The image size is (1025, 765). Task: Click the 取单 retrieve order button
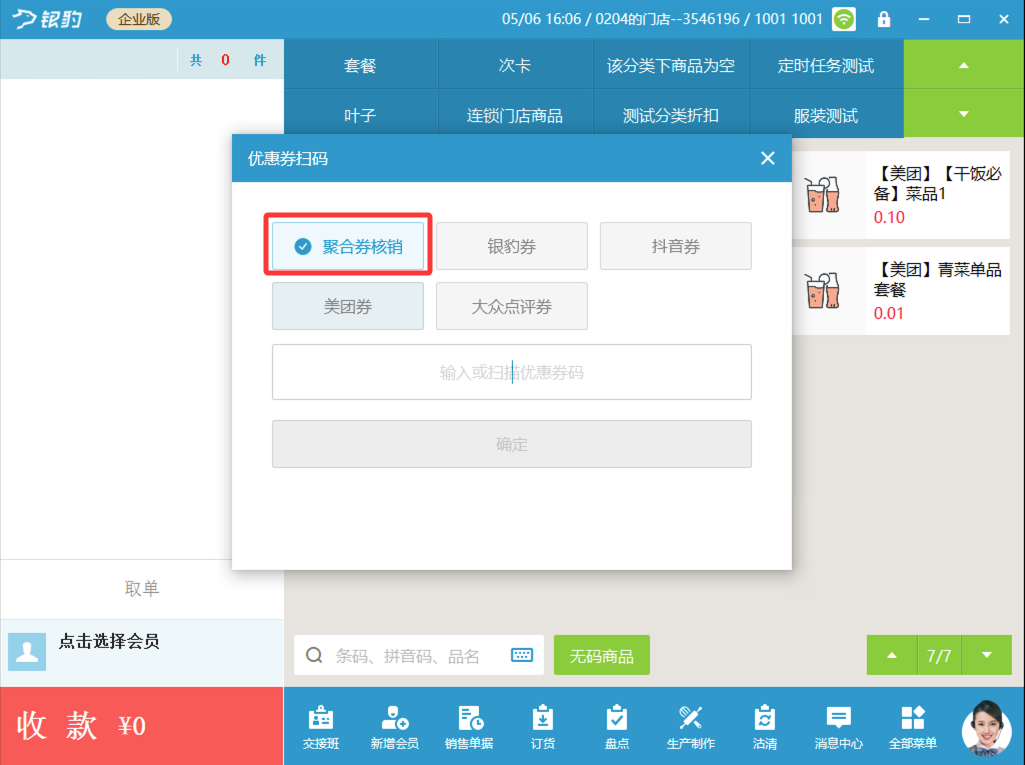142,588
